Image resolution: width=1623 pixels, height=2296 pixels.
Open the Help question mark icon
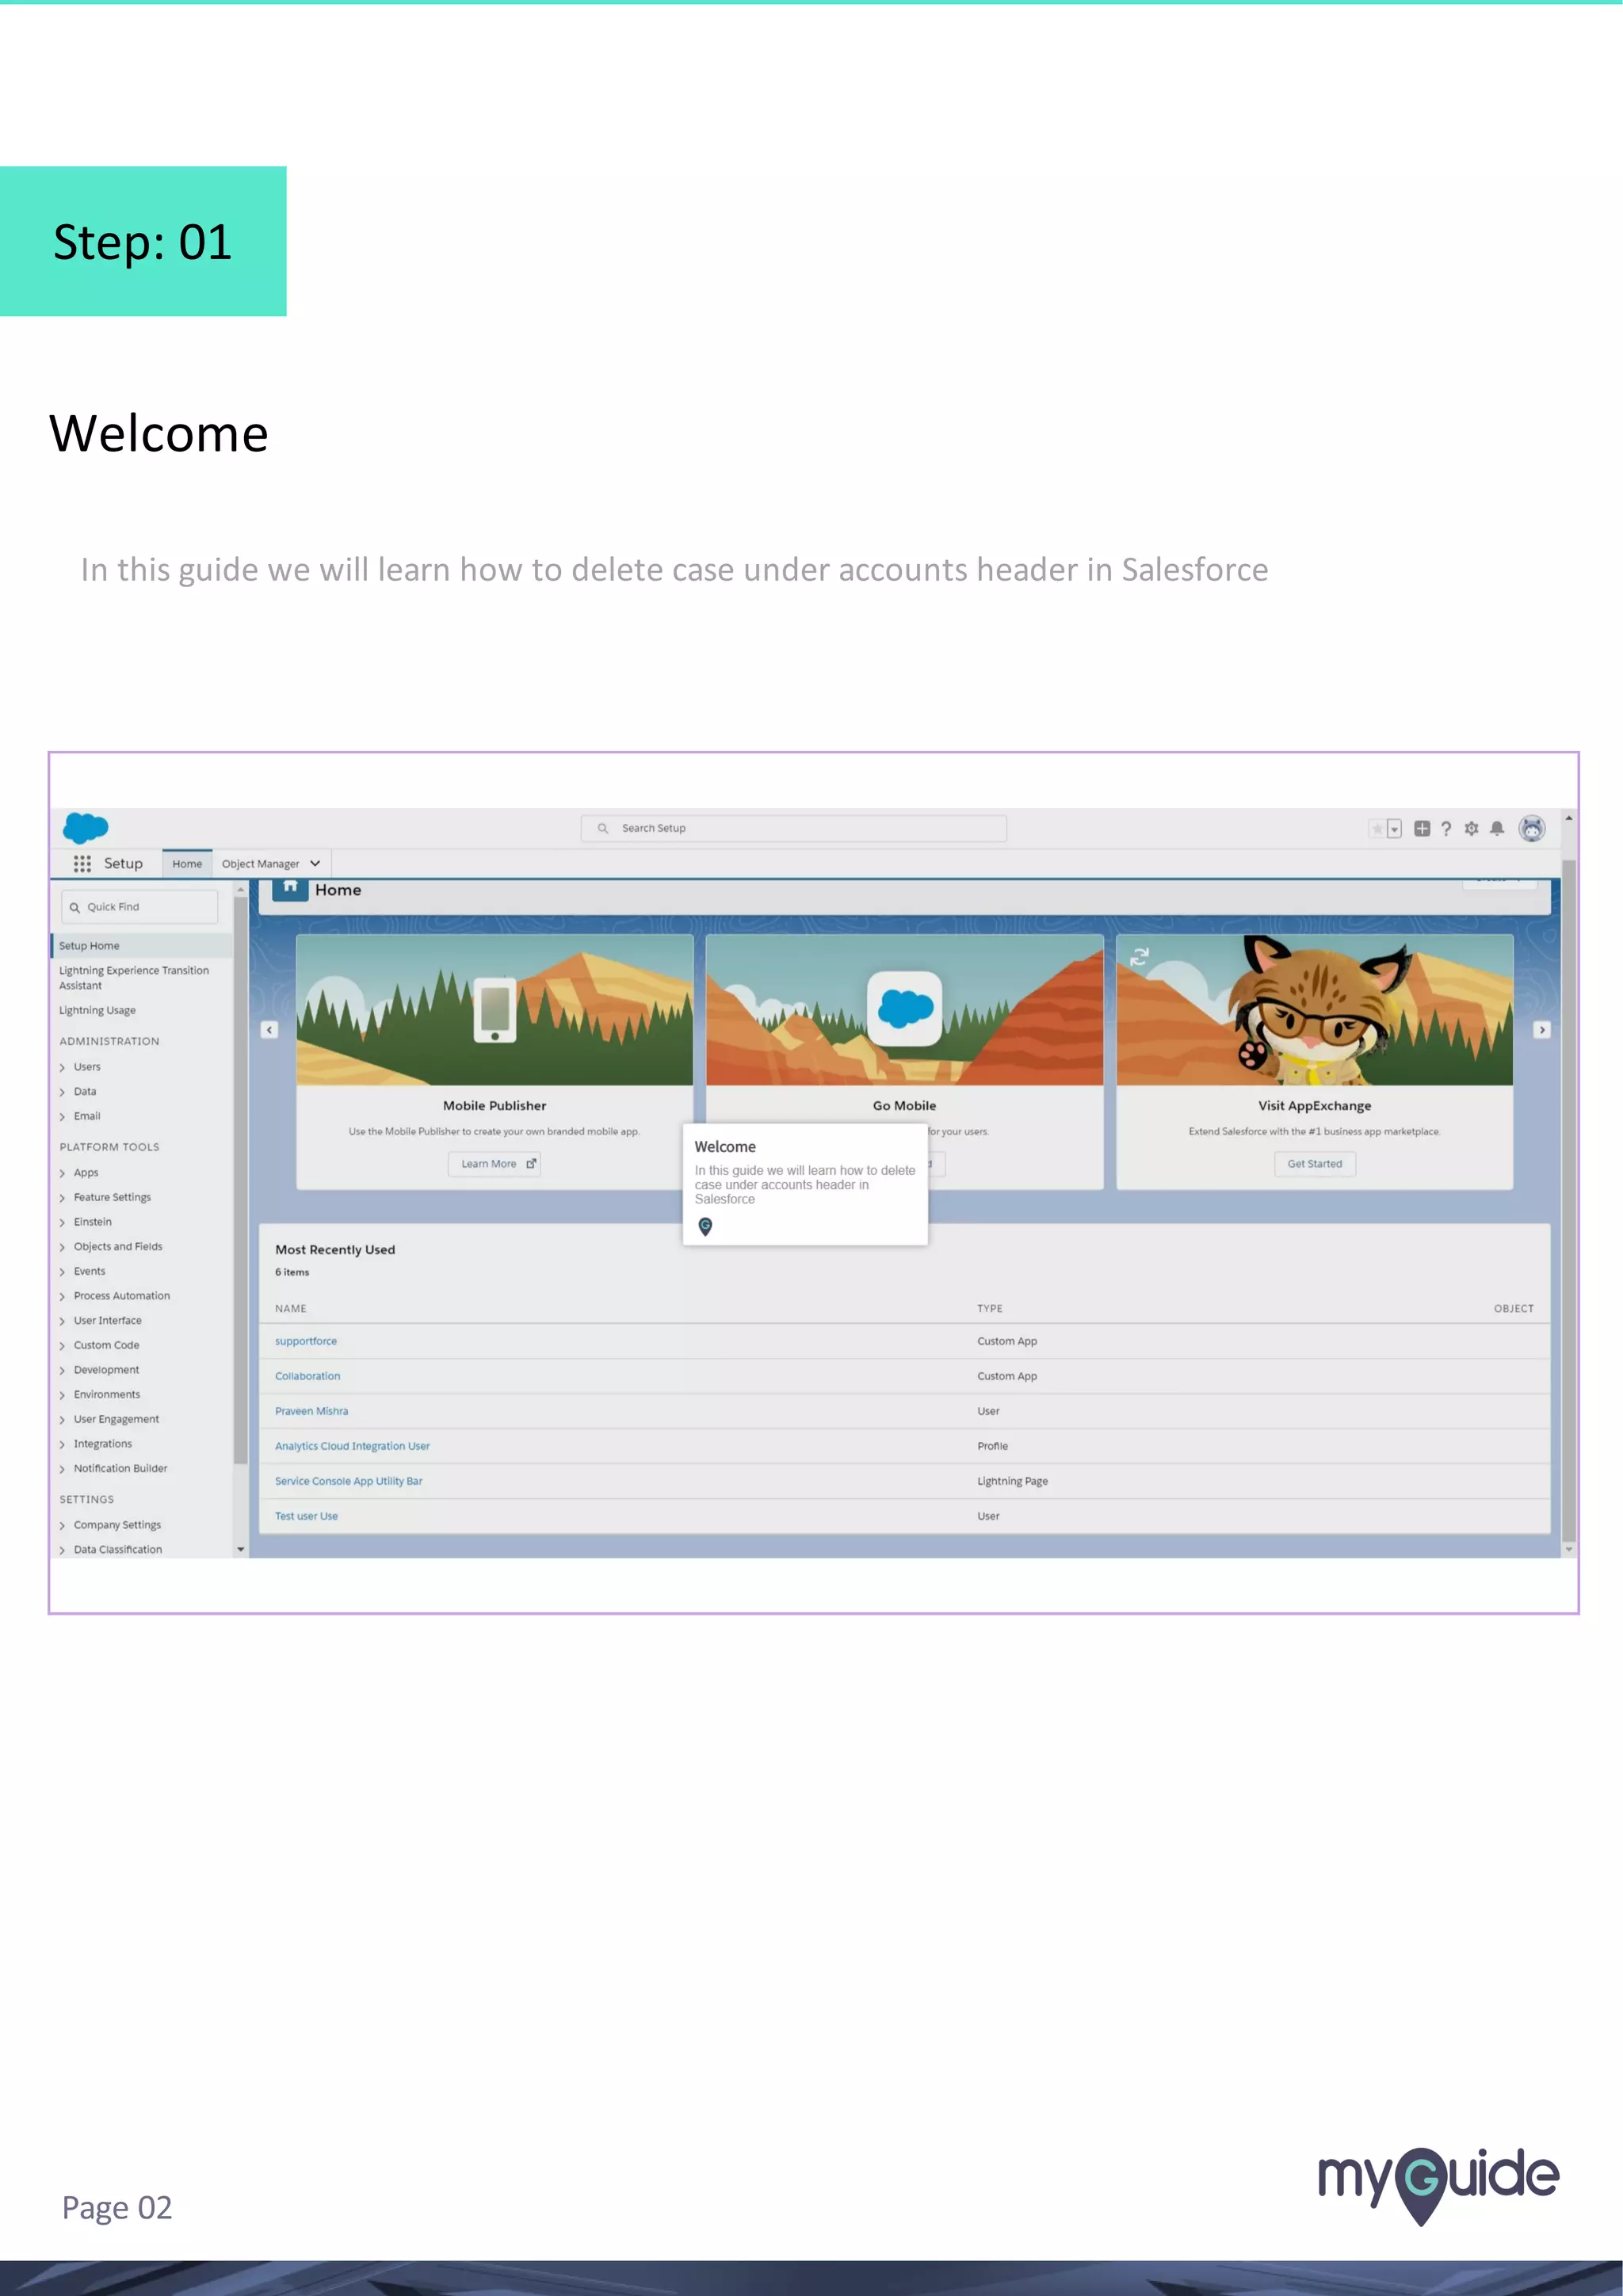pos(1446,828)
